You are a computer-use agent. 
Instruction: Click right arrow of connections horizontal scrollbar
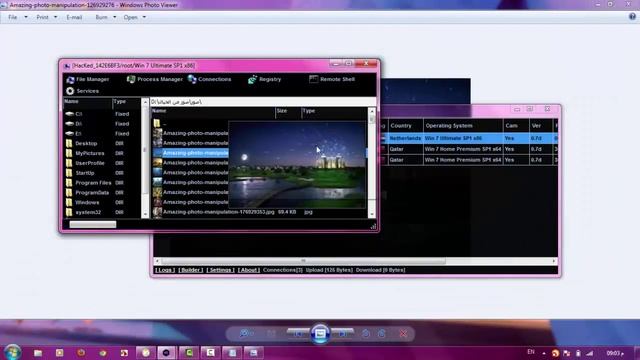point(554,261)
